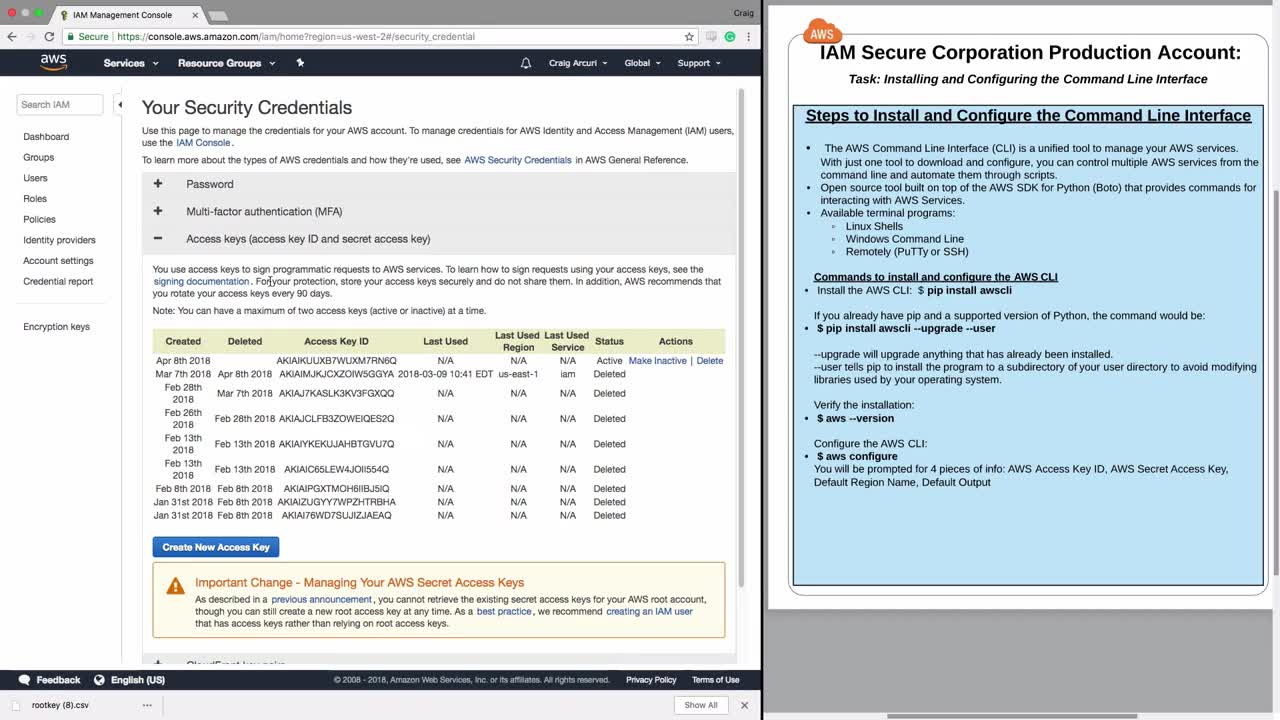Open the Craig Arcuri account dropdown
The width and height of the screenshot is (1280, 720).
[578, 63]
